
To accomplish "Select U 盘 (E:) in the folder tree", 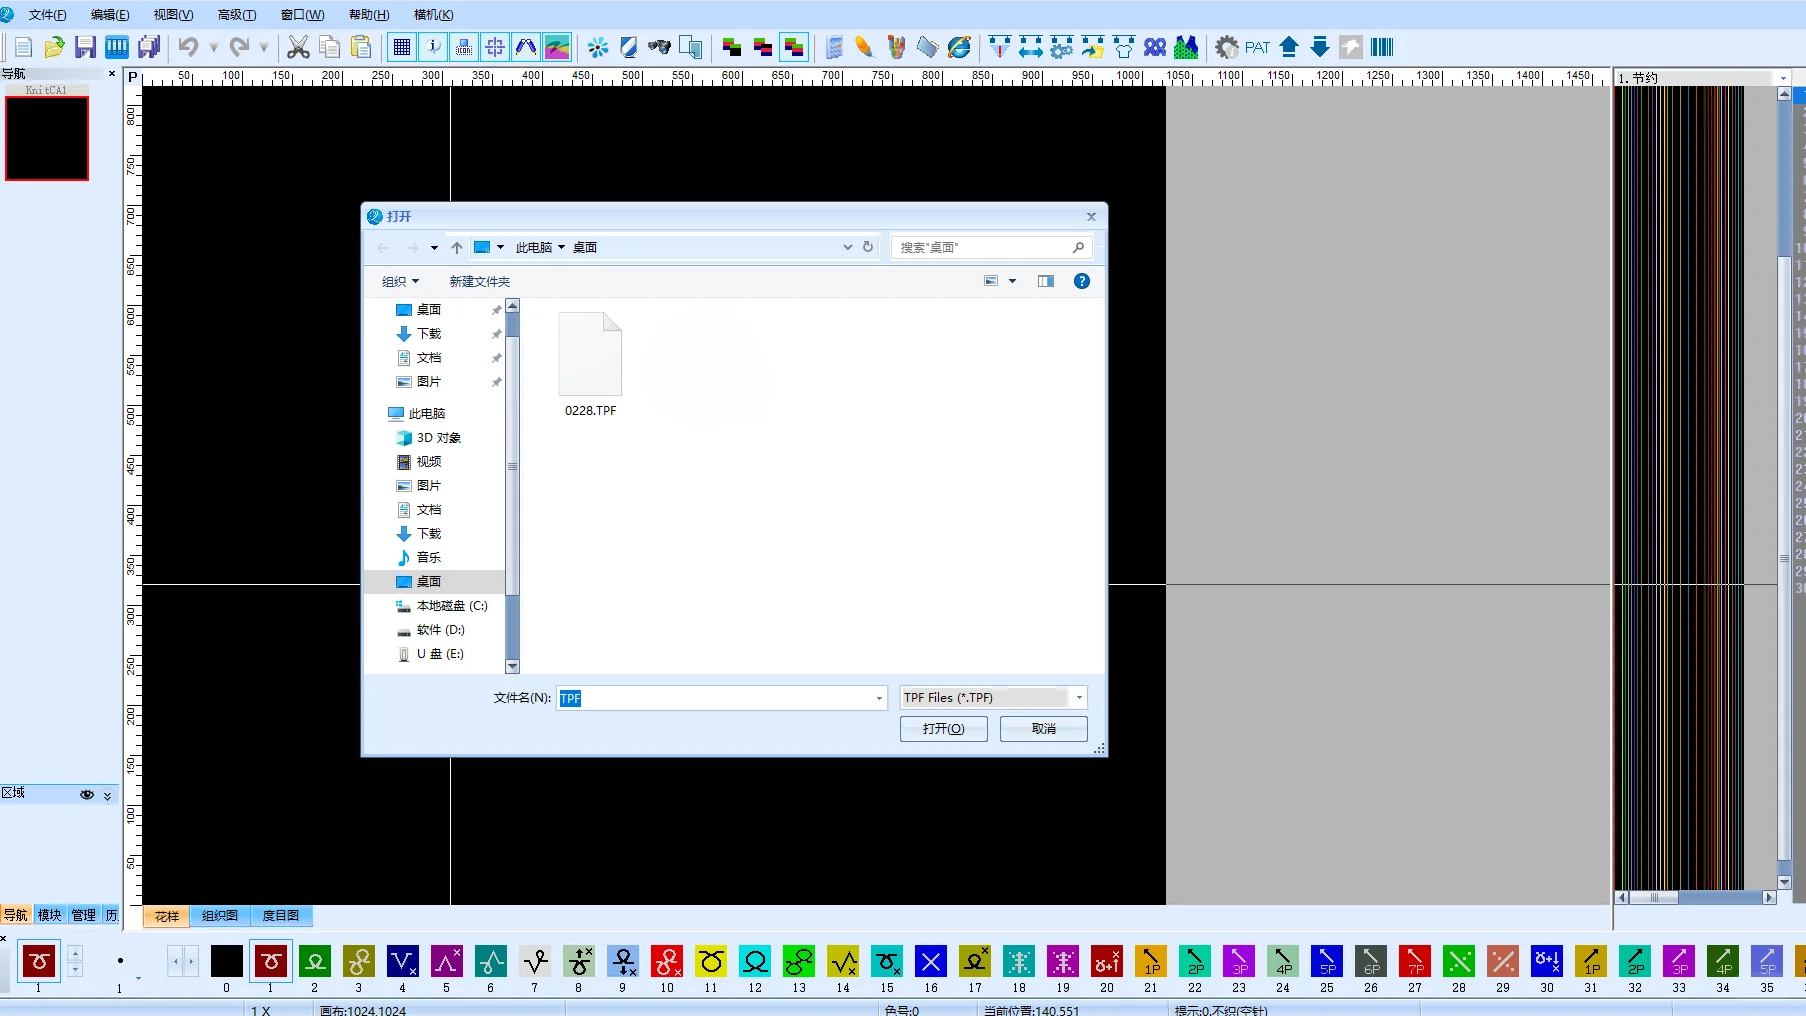I will tap(430, 654).
